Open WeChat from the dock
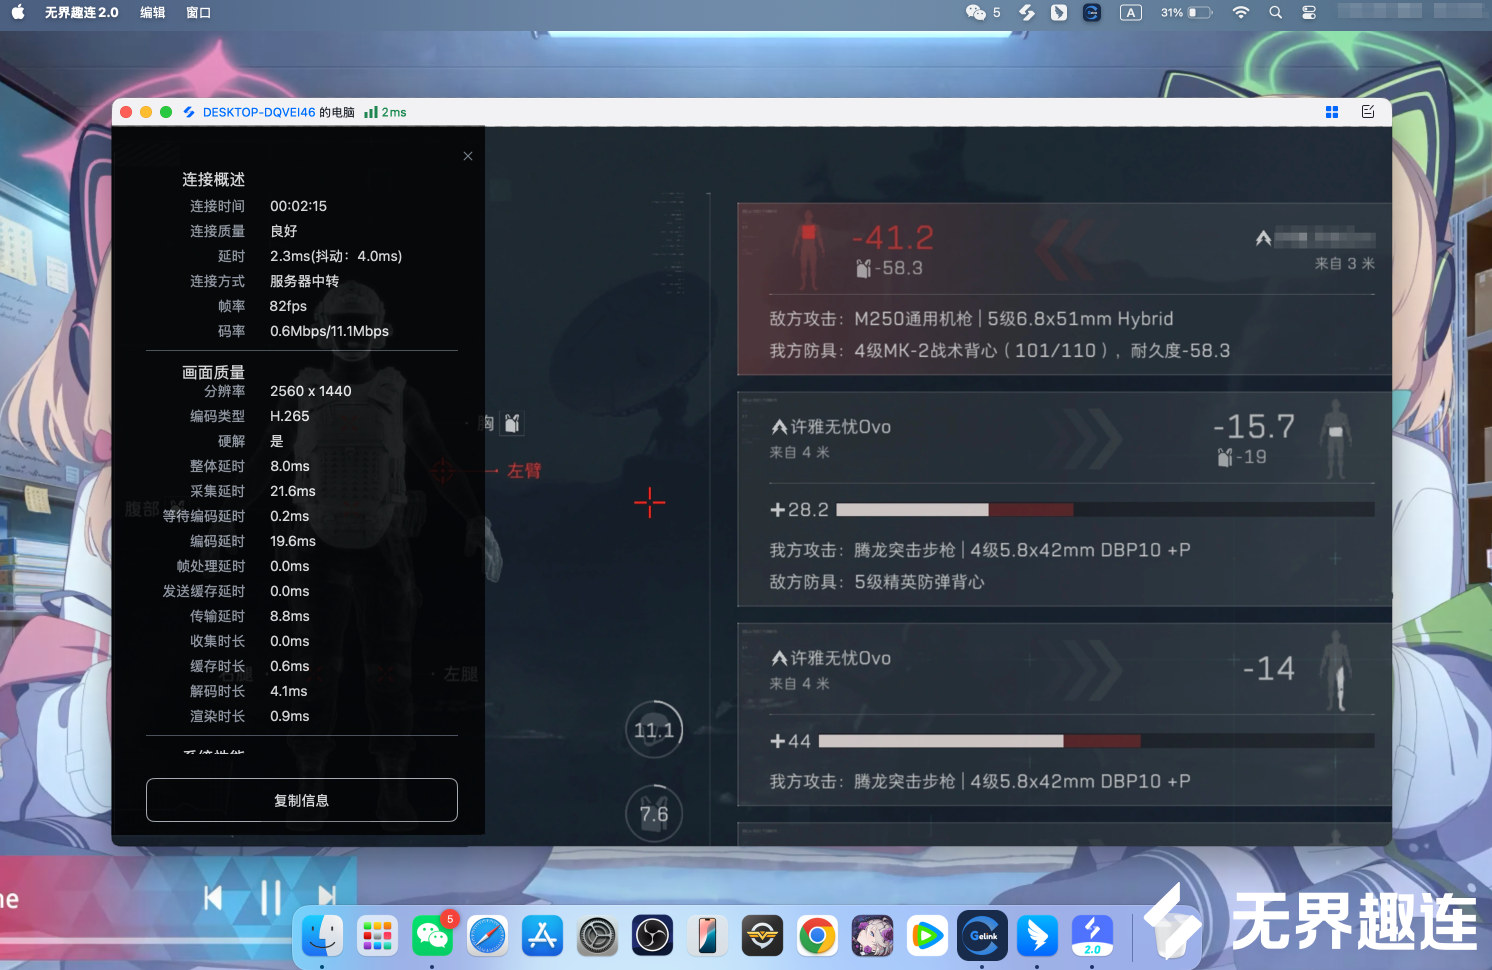This screenshot has width=1492, height=970. 433,936
